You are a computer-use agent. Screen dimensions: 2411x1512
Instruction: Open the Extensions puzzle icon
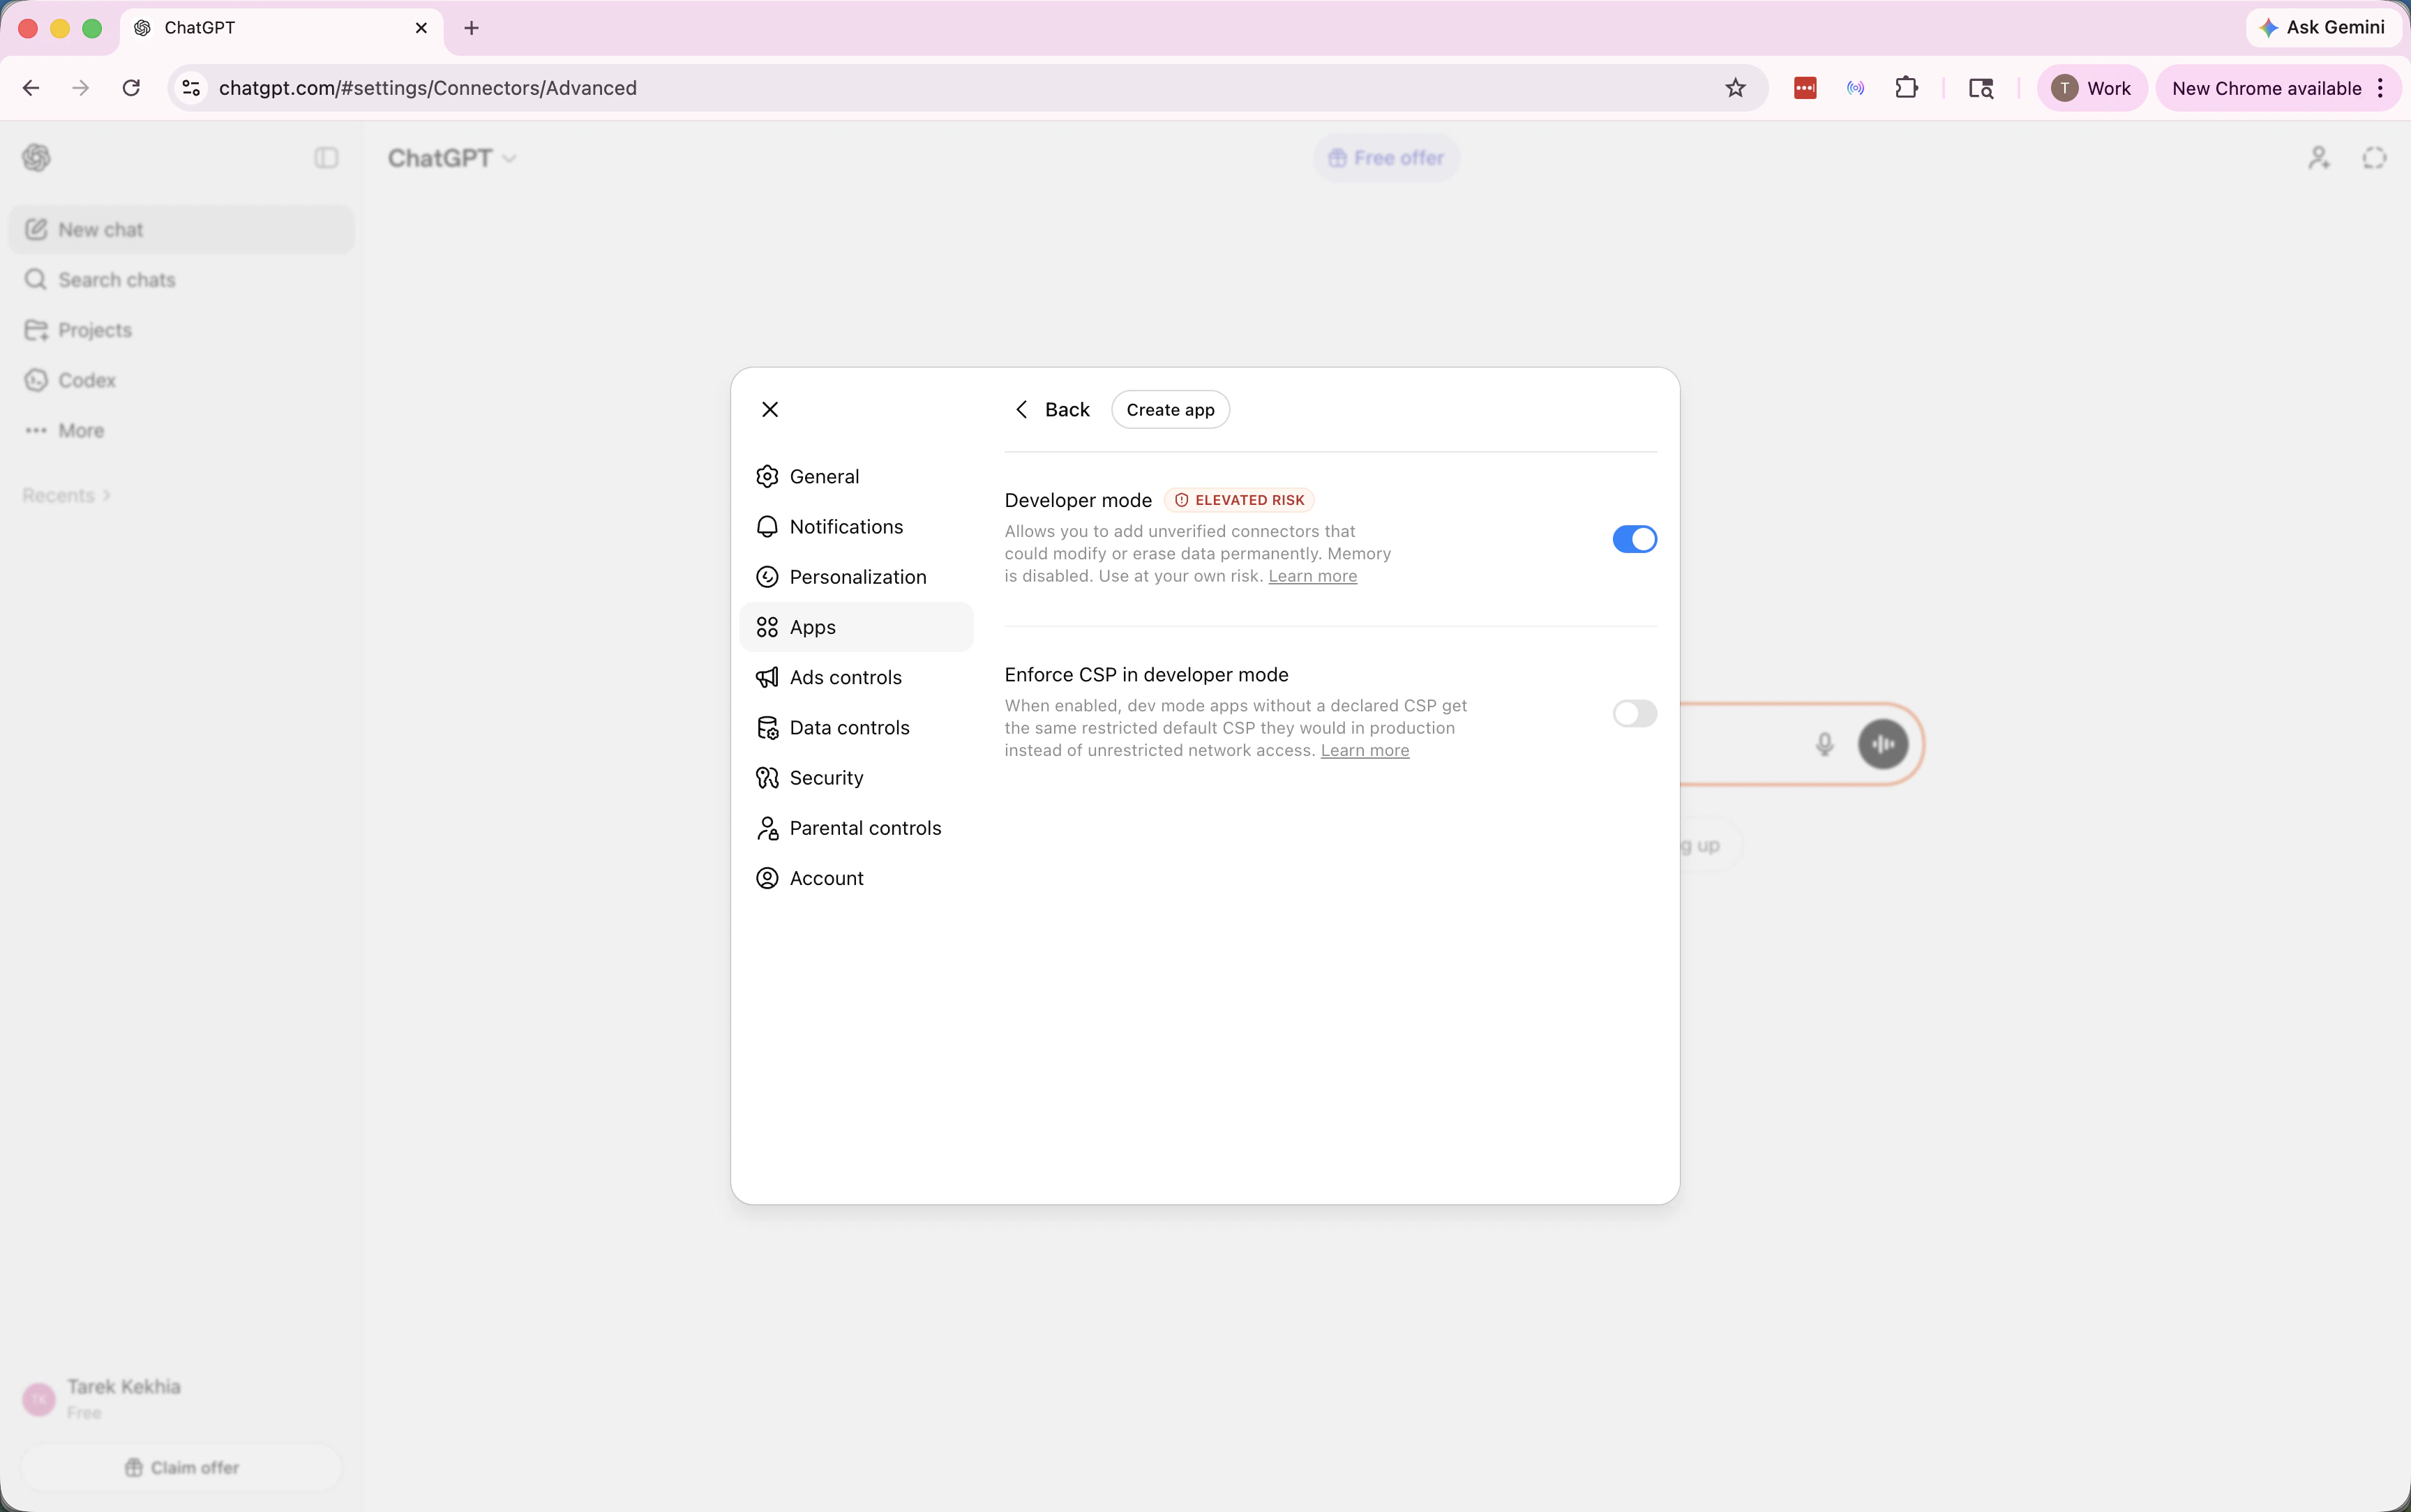(1906, 88)
